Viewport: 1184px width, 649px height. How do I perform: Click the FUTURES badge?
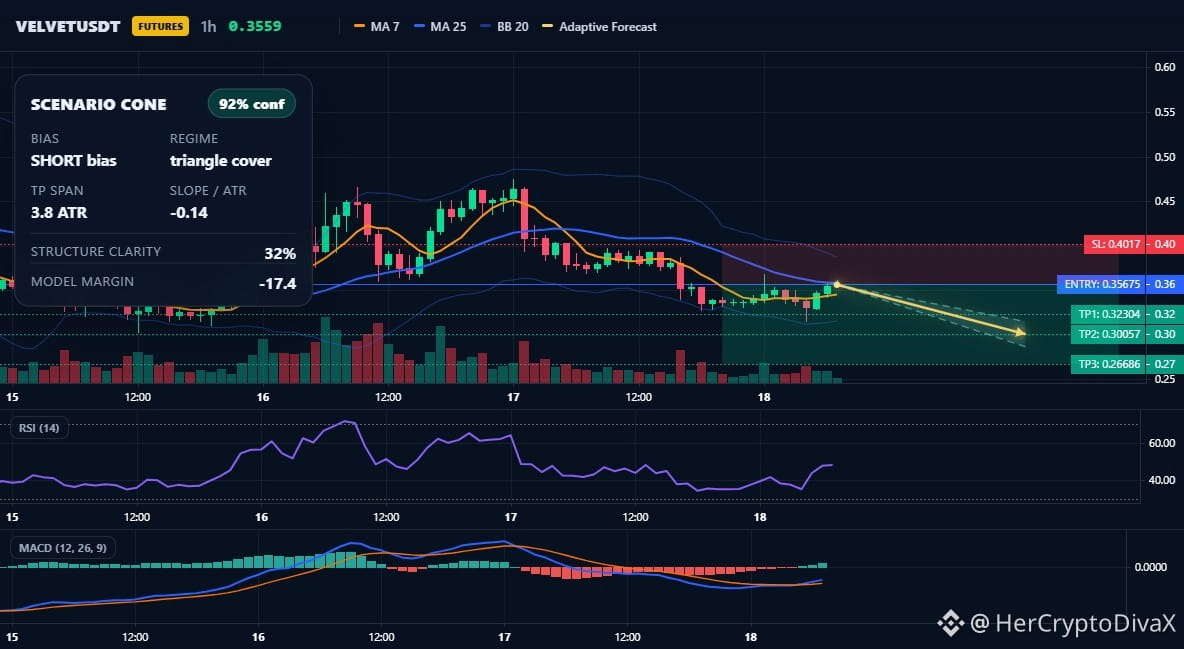coord(160,26)
